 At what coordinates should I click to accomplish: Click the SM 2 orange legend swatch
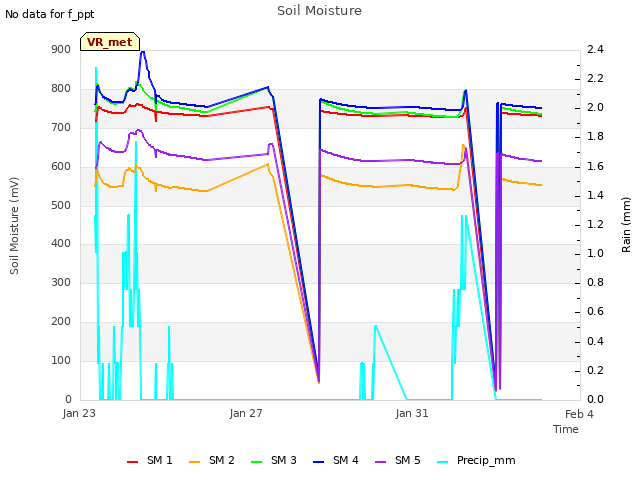coord(195,462)
